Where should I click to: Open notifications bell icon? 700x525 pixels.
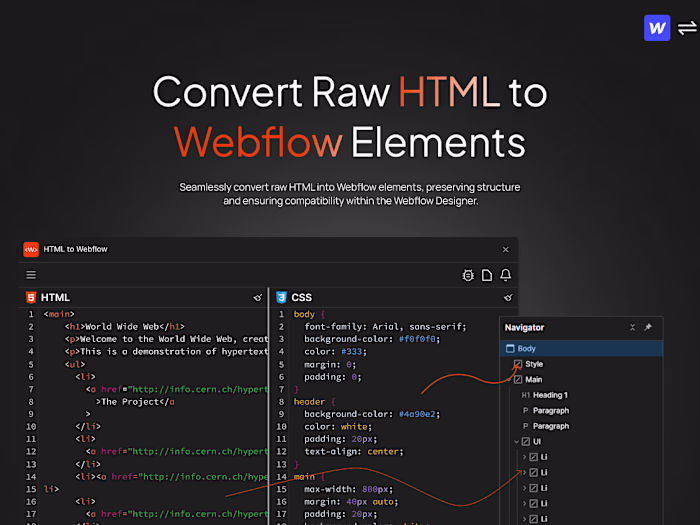[505, 275]
